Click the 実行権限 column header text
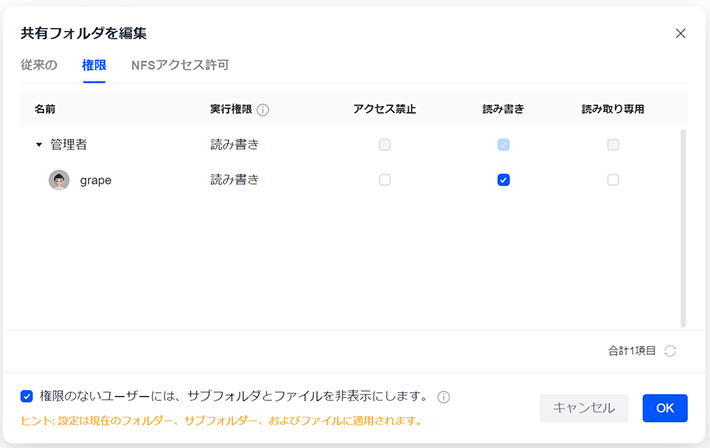This screenshot has height=448, width=710. [x=231, y=109]
